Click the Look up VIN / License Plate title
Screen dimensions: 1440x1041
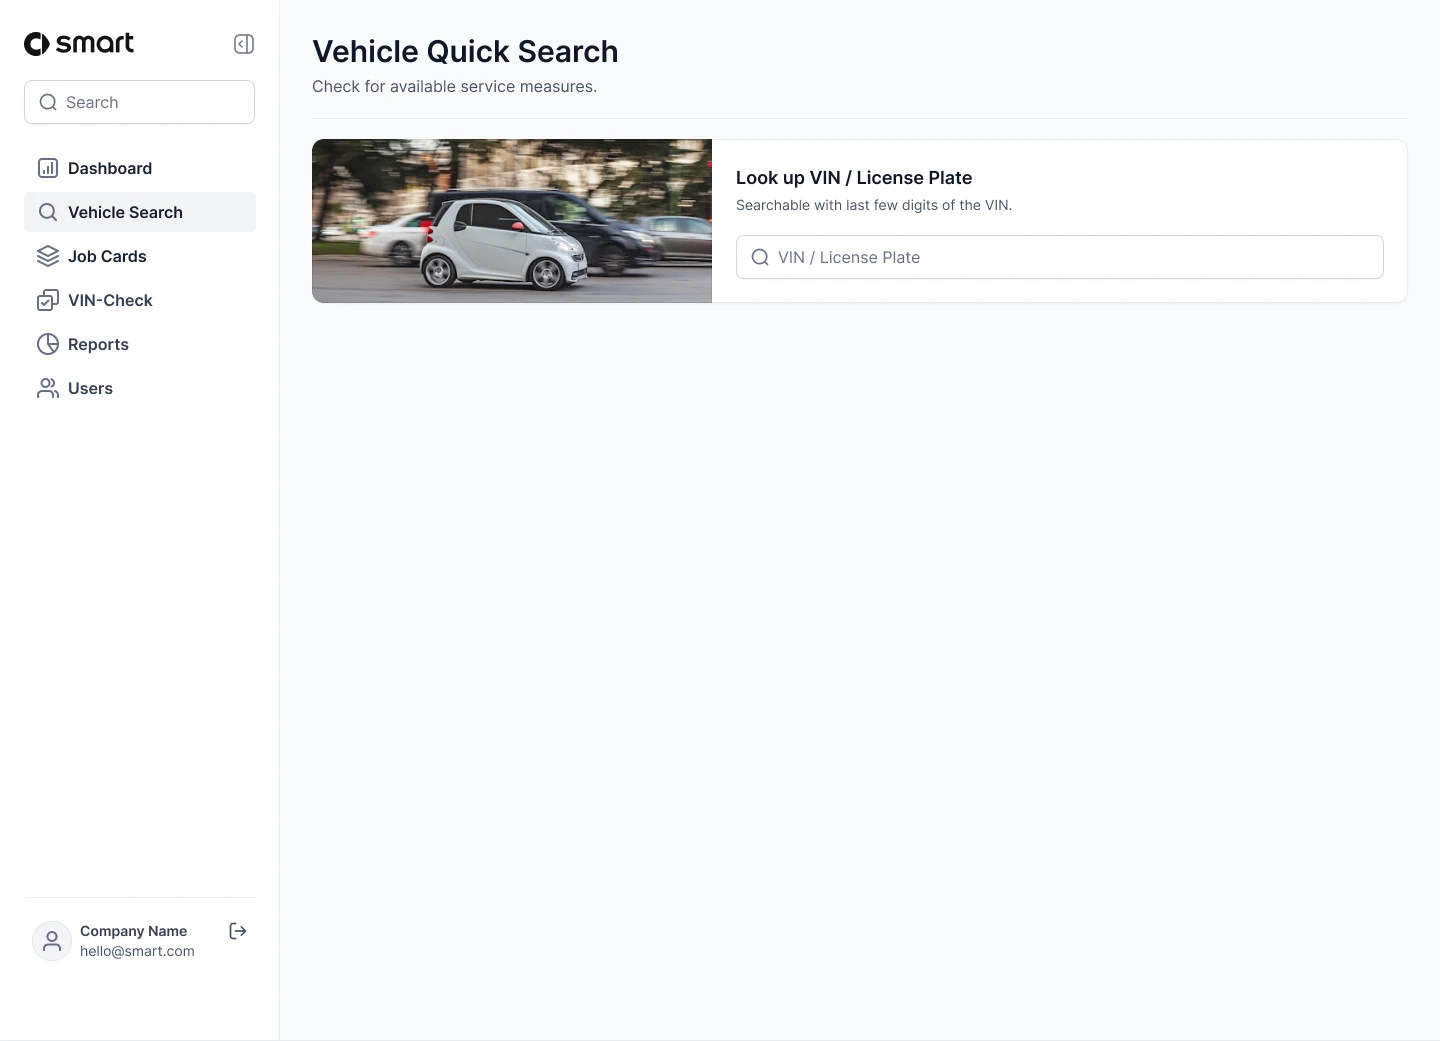854,177
